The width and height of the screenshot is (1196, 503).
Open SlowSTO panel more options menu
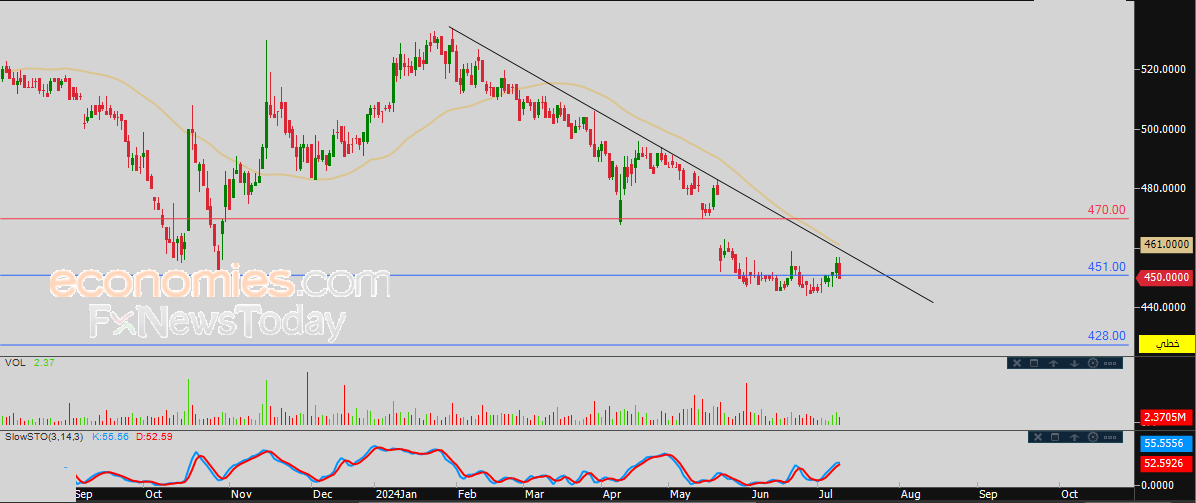tap(1111, 437)
